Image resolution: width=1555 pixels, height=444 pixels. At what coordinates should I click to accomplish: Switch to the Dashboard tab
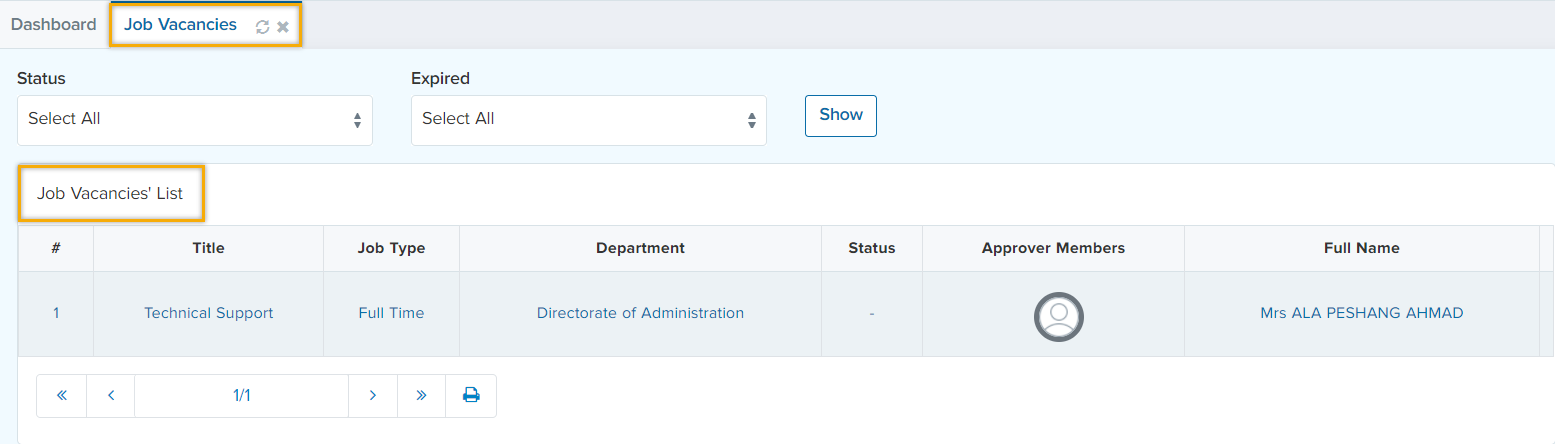coord(54,25)
